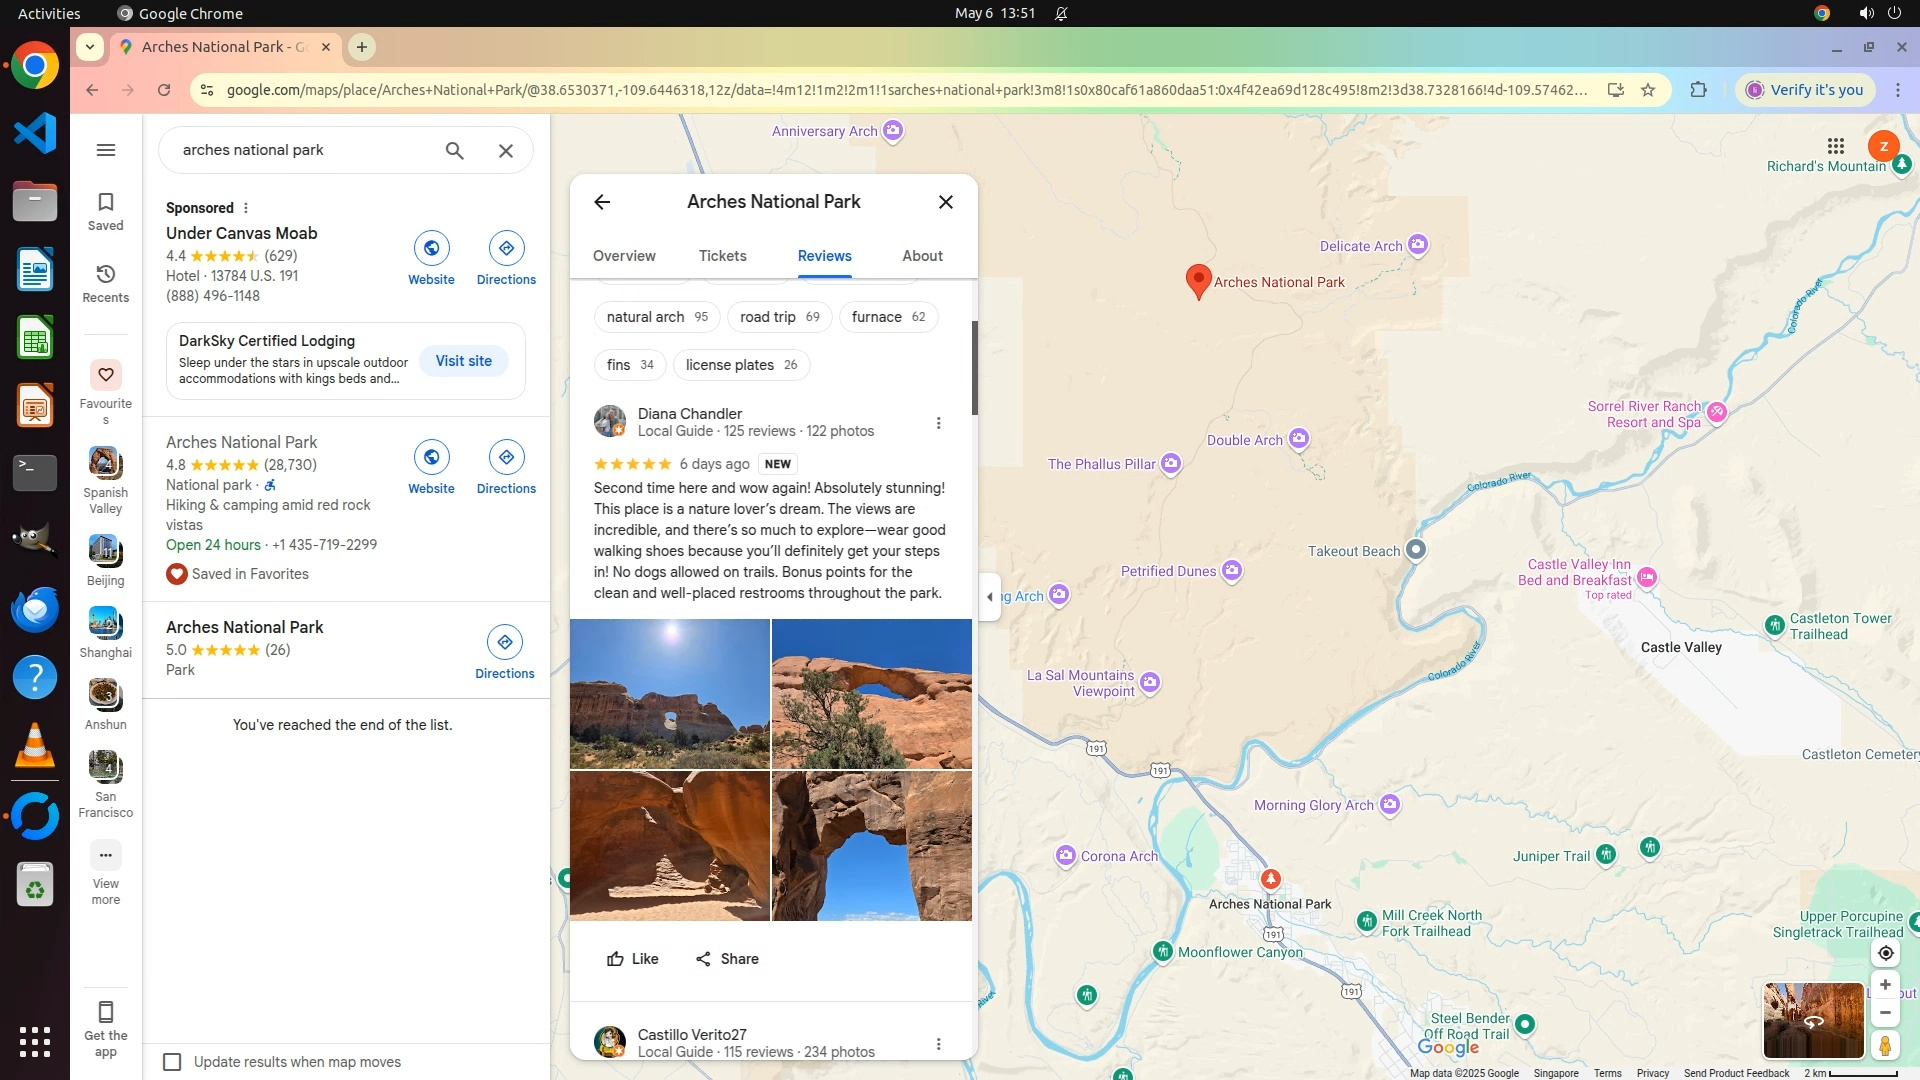This screenshot has width=1920, height=1080.
Task: Open Diana Chandler's review options menu
Action: pos(938,423)
